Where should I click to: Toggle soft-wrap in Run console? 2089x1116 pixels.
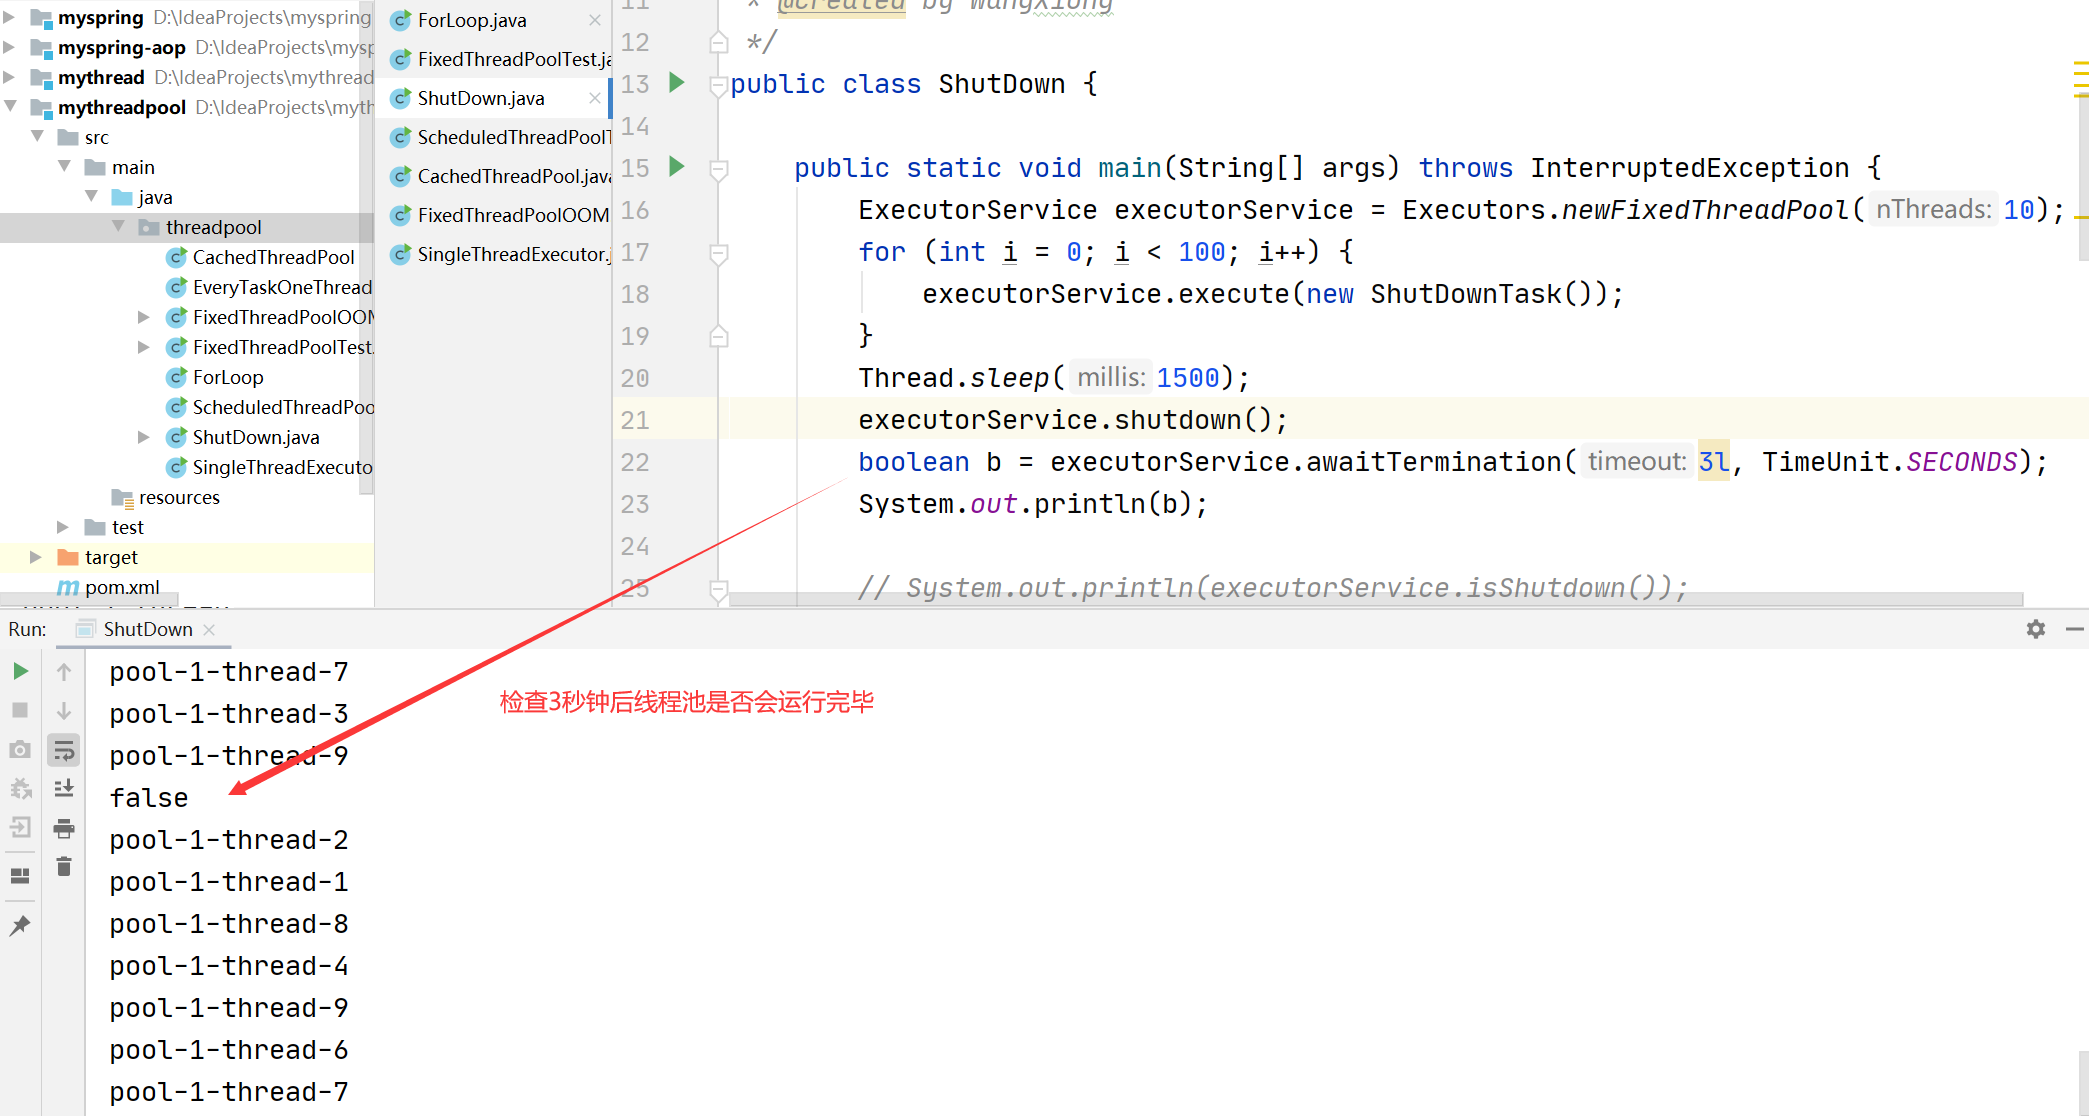[x=64, y=750]
